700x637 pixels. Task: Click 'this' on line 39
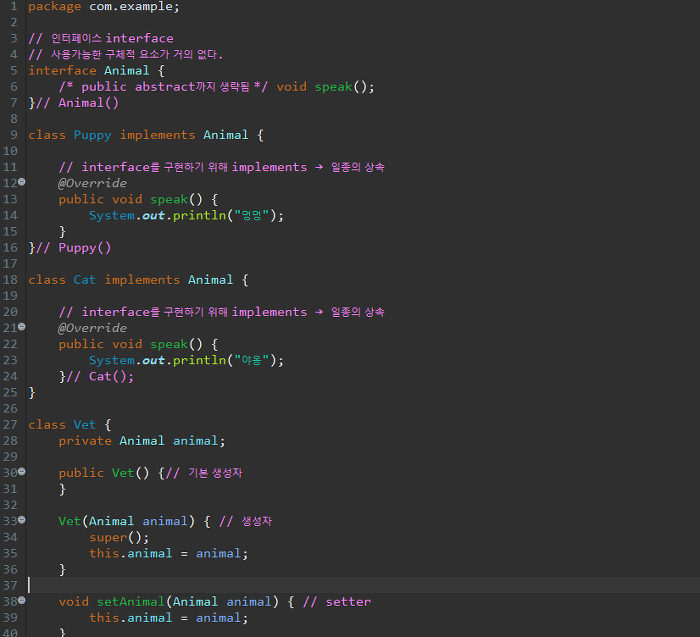[x=104, y=618]
